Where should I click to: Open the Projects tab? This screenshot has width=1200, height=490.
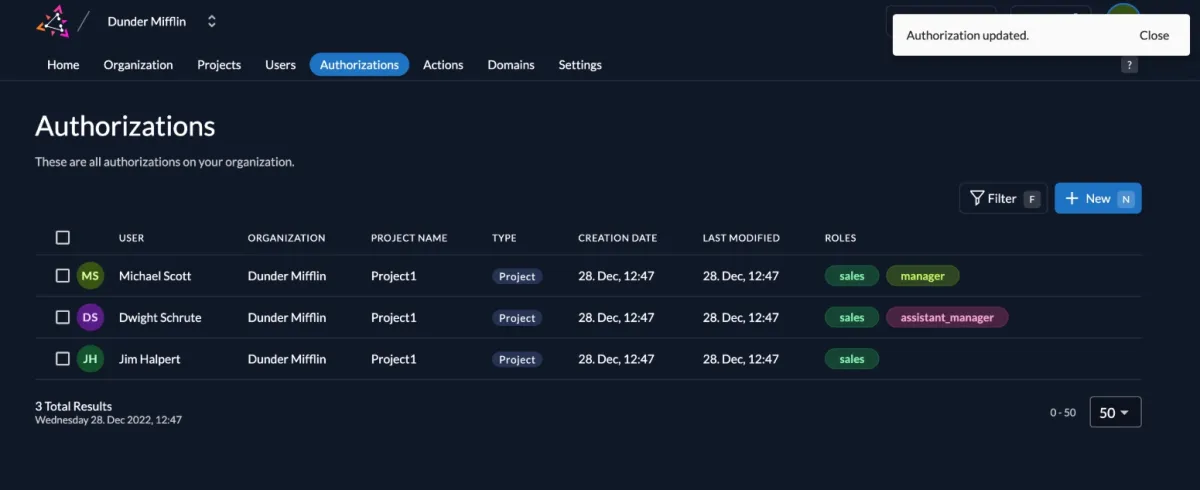click(x=219, y=65)
